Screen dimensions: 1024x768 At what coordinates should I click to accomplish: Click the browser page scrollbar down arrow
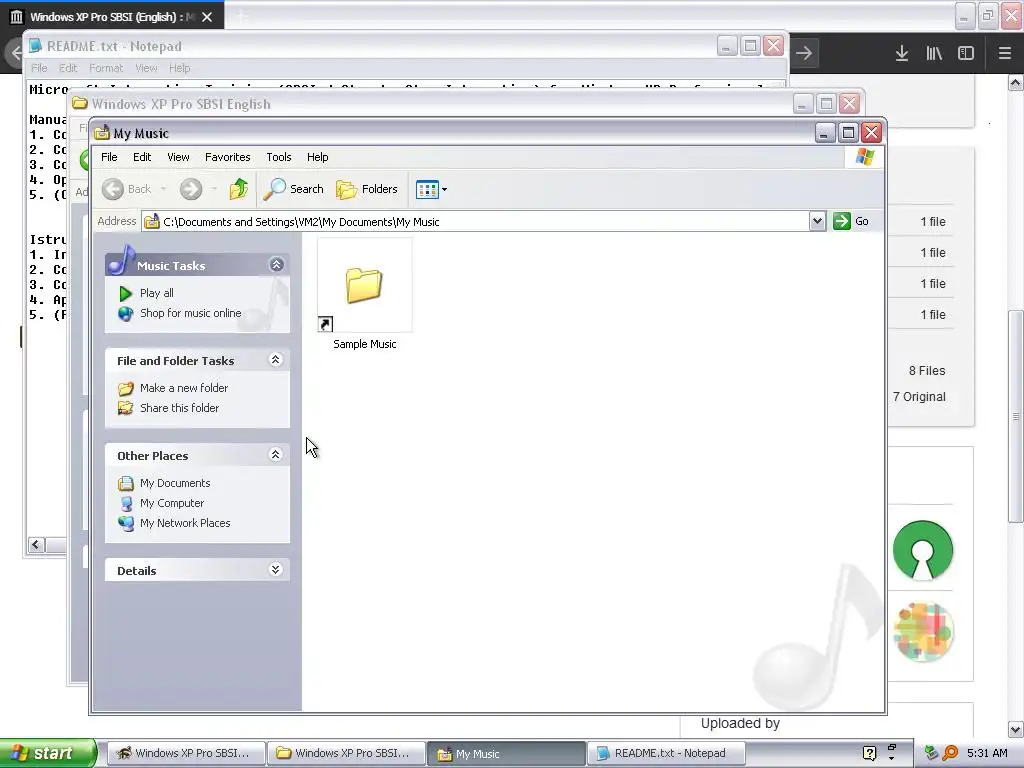pos(1016,729)
